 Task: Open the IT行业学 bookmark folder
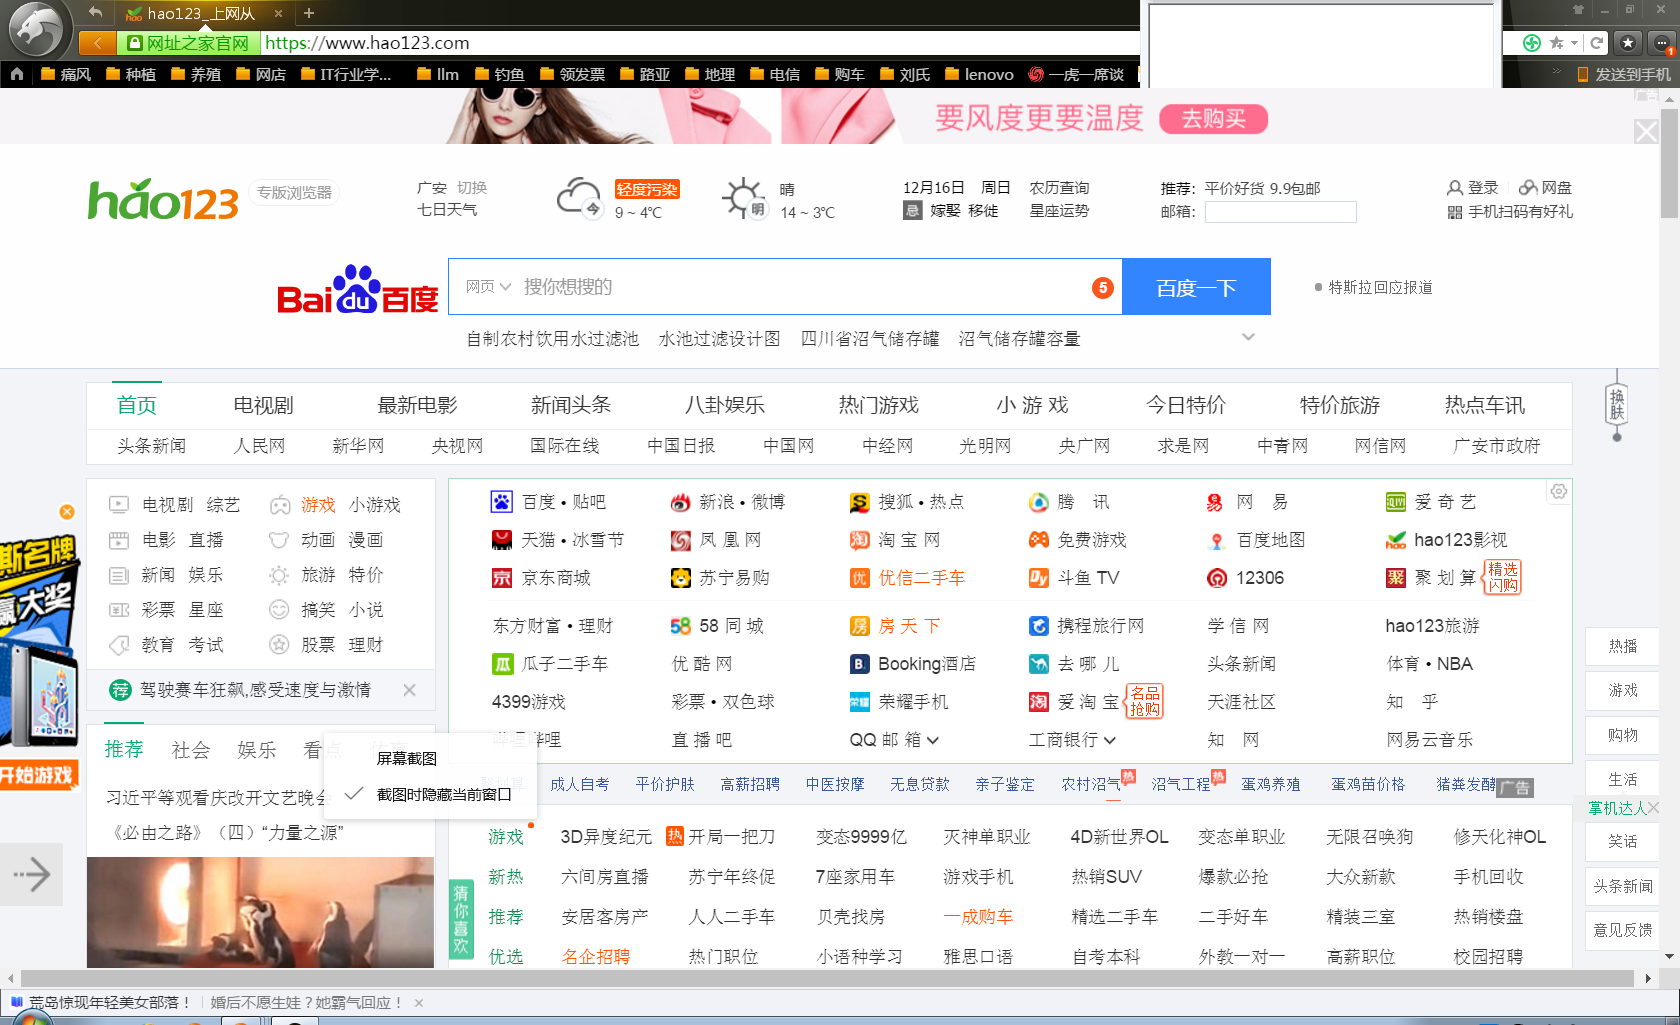pos(346,74)
